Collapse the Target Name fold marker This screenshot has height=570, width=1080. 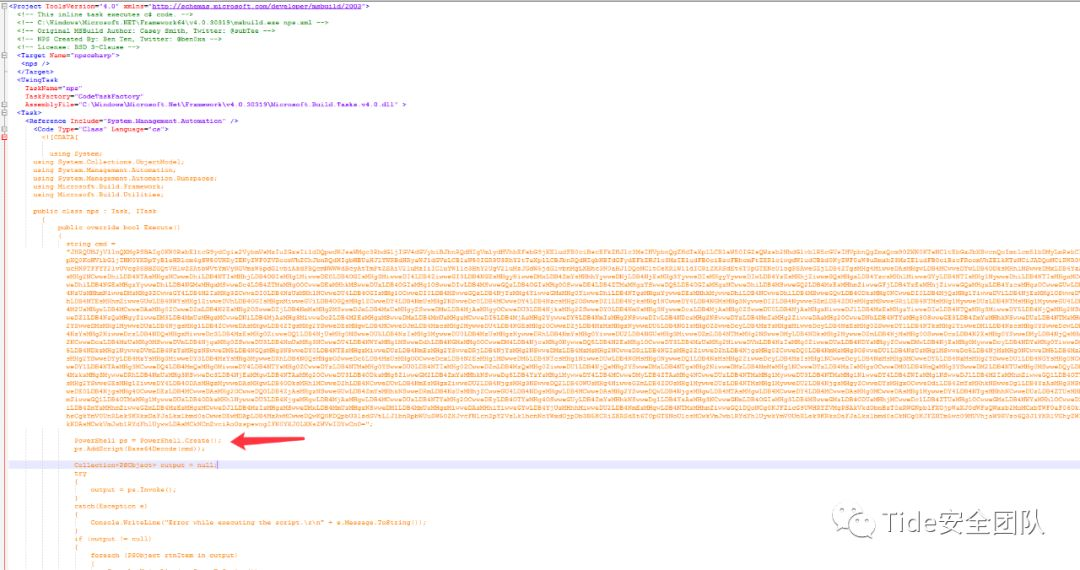5,55
